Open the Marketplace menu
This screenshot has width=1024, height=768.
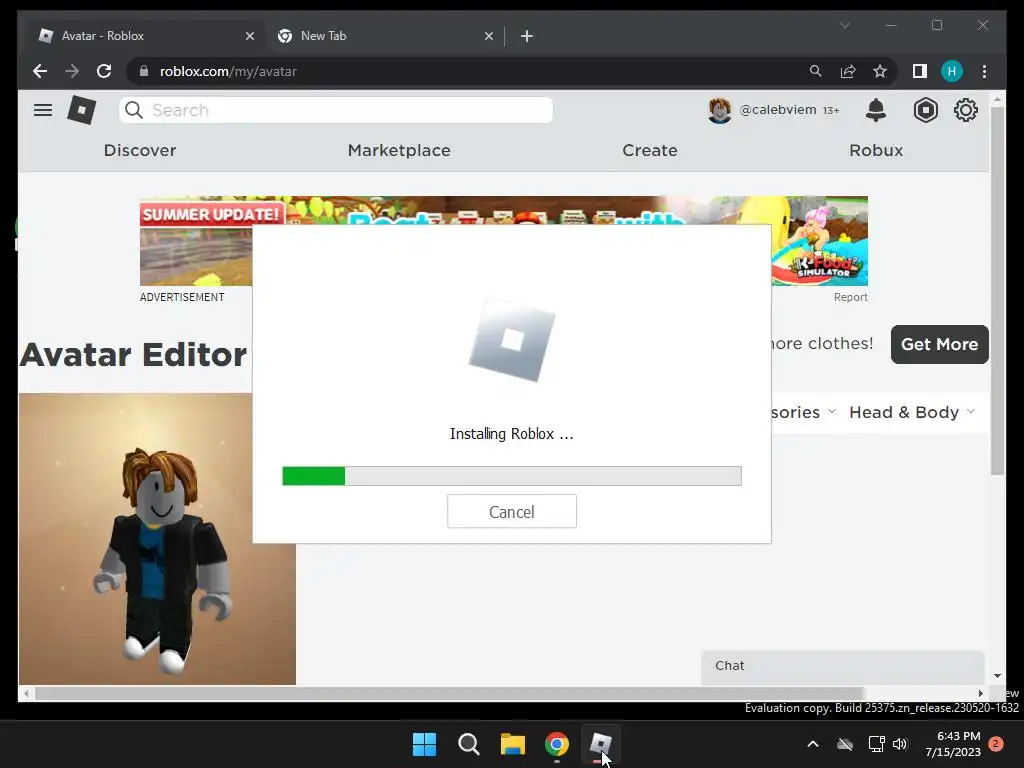coord(399,150)
